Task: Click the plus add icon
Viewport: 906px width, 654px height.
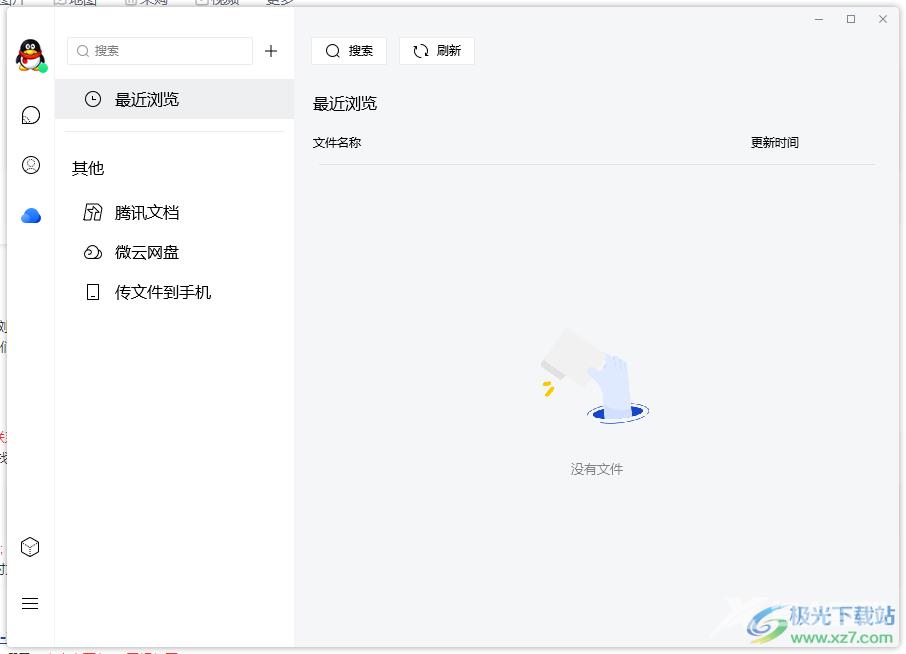Action: tap(271, 51)
